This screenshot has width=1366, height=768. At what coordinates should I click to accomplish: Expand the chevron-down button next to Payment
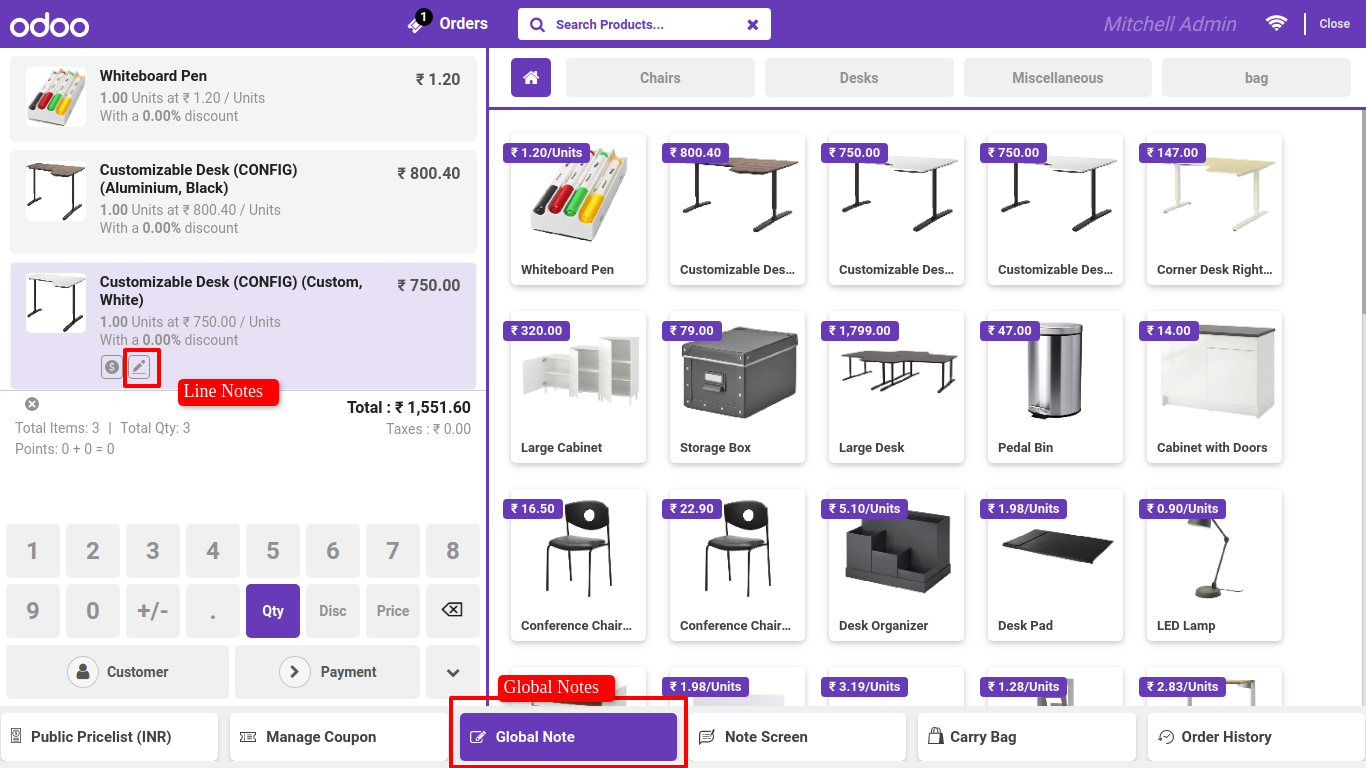(x=452, y=672)
